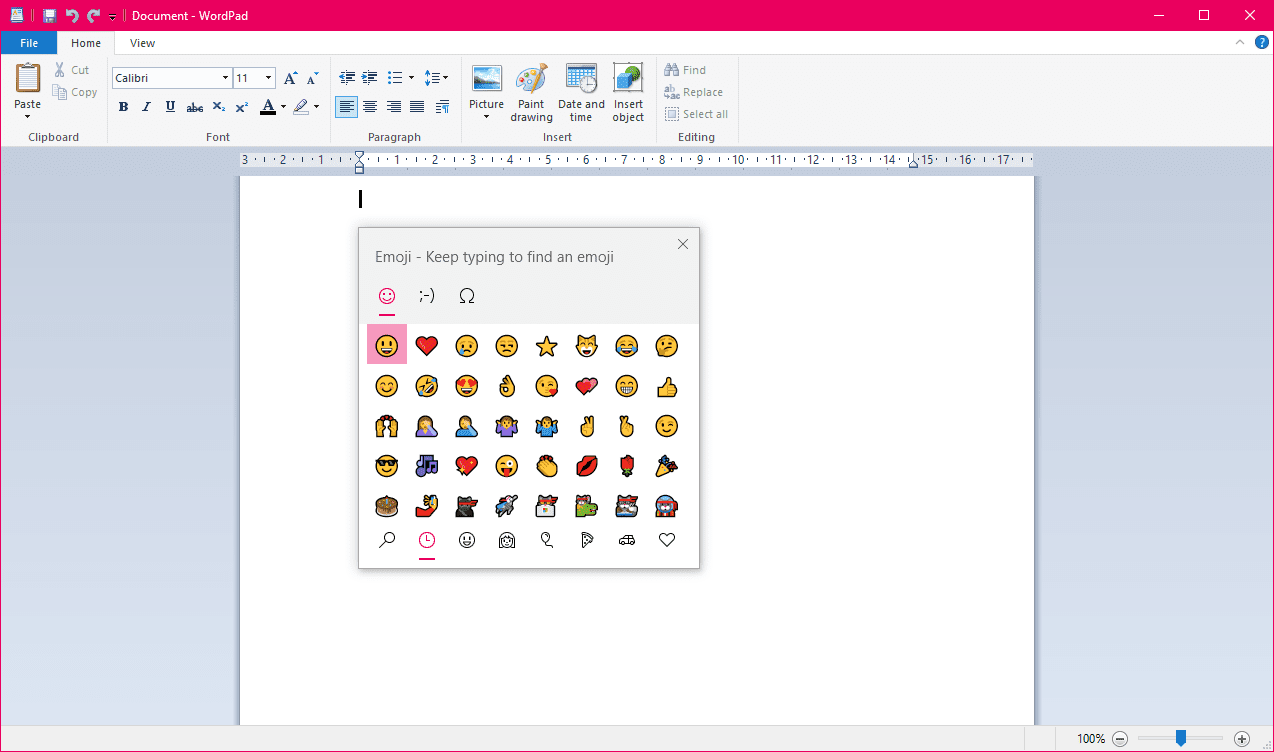Toggle Bold formatting
This screenshot has height=752, width=1274.
123,107
